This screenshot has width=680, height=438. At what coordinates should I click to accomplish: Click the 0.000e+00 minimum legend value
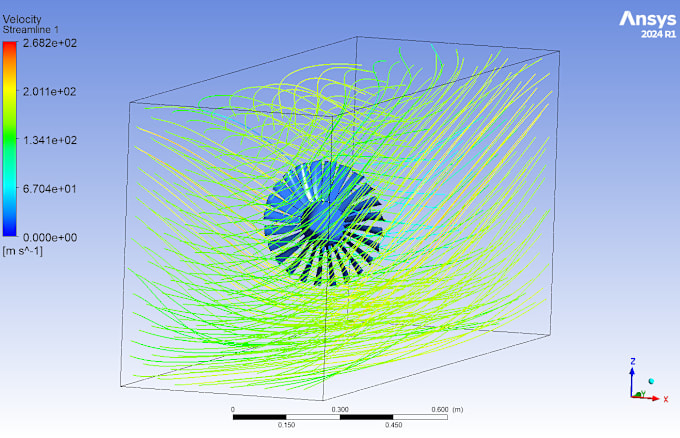tap(49, 237)
